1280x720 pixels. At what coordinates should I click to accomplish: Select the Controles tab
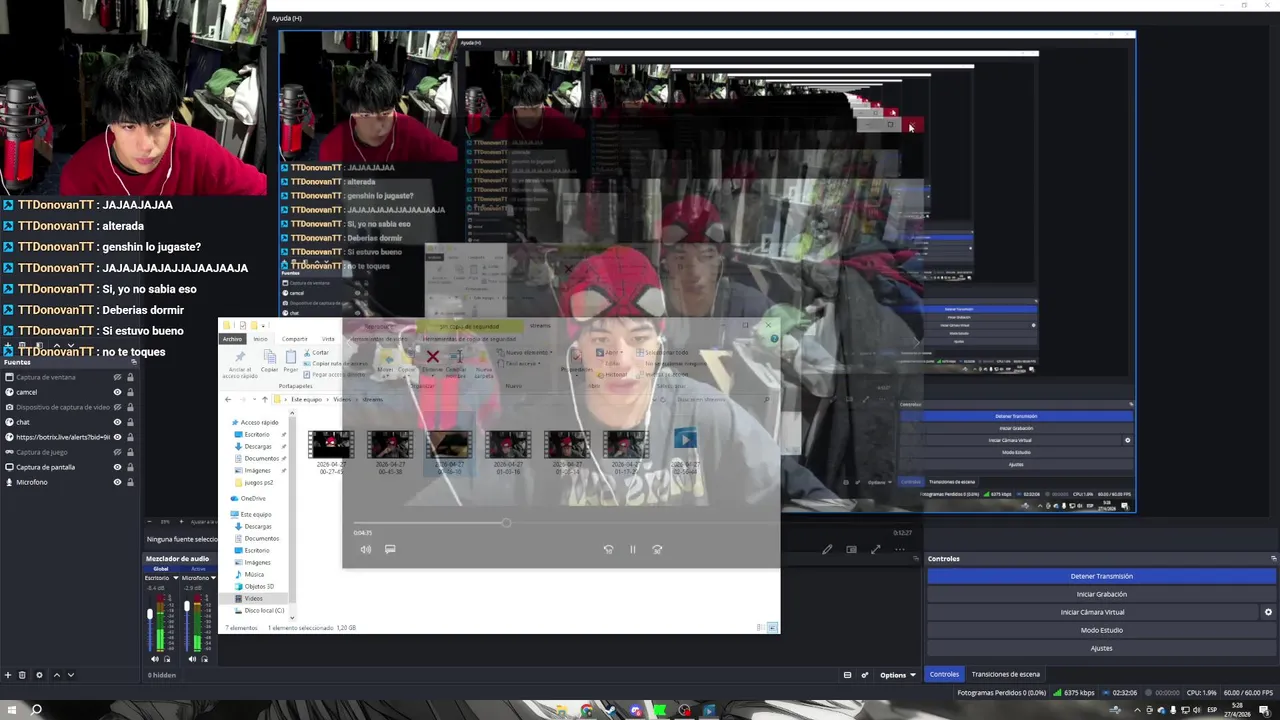(944, 674)
